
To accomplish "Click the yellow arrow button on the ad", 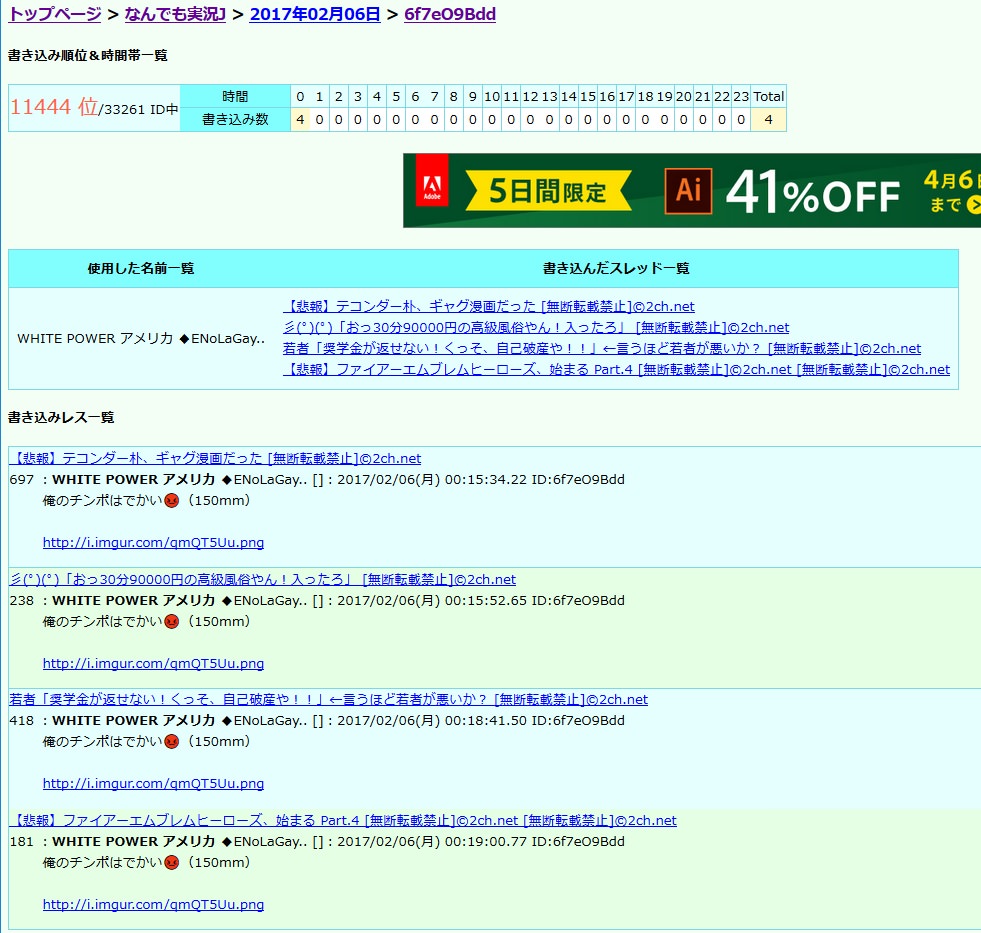I will point(972,205).
